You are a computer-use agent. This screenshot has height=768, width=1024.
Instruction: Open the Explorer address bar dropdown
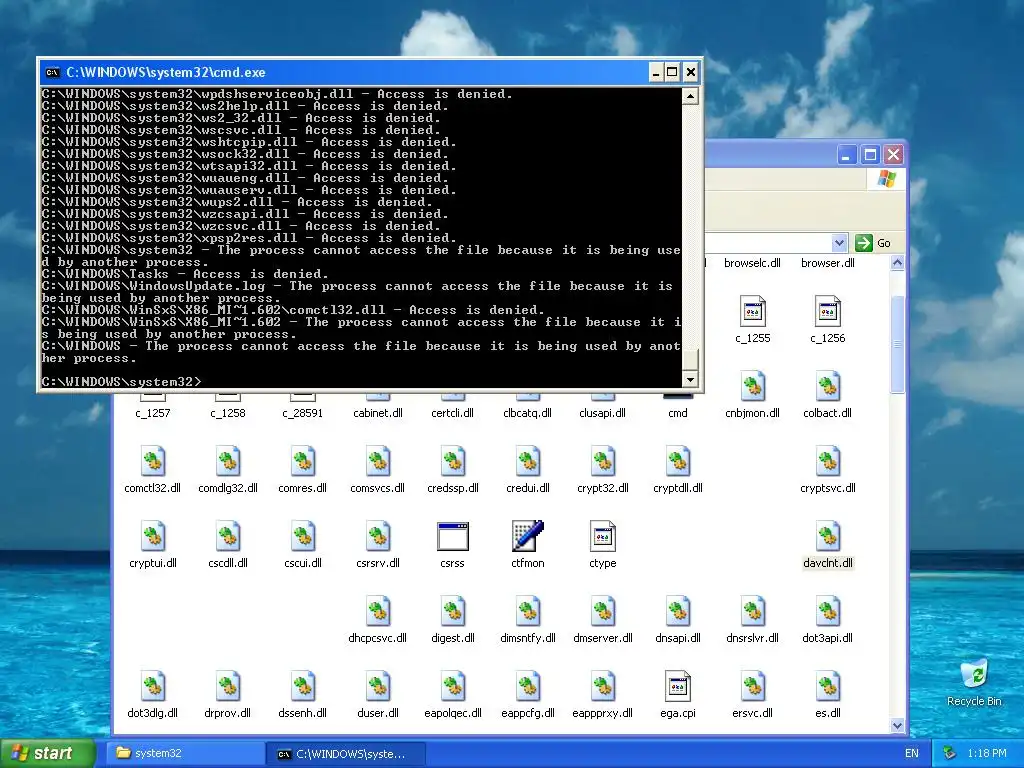pos(839,243)
